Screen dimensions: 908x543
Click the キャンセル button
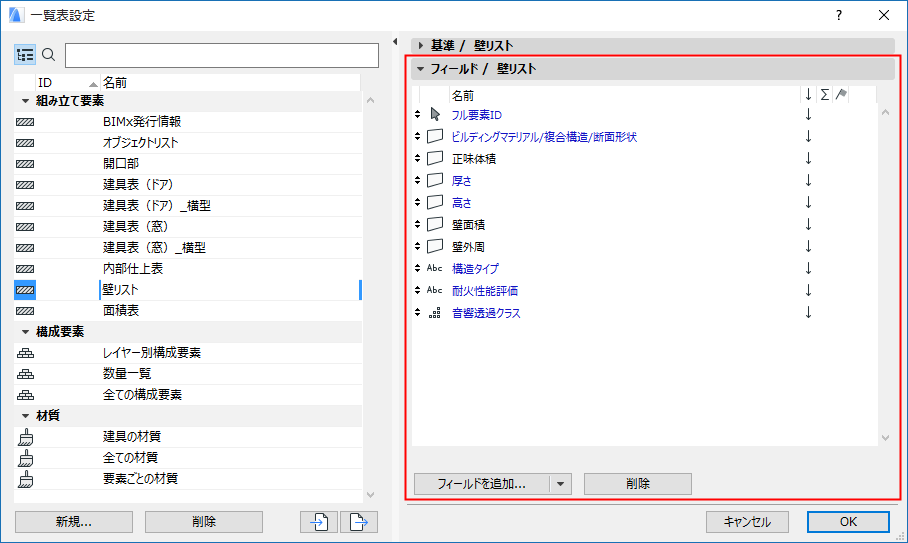tap(747, 522)
